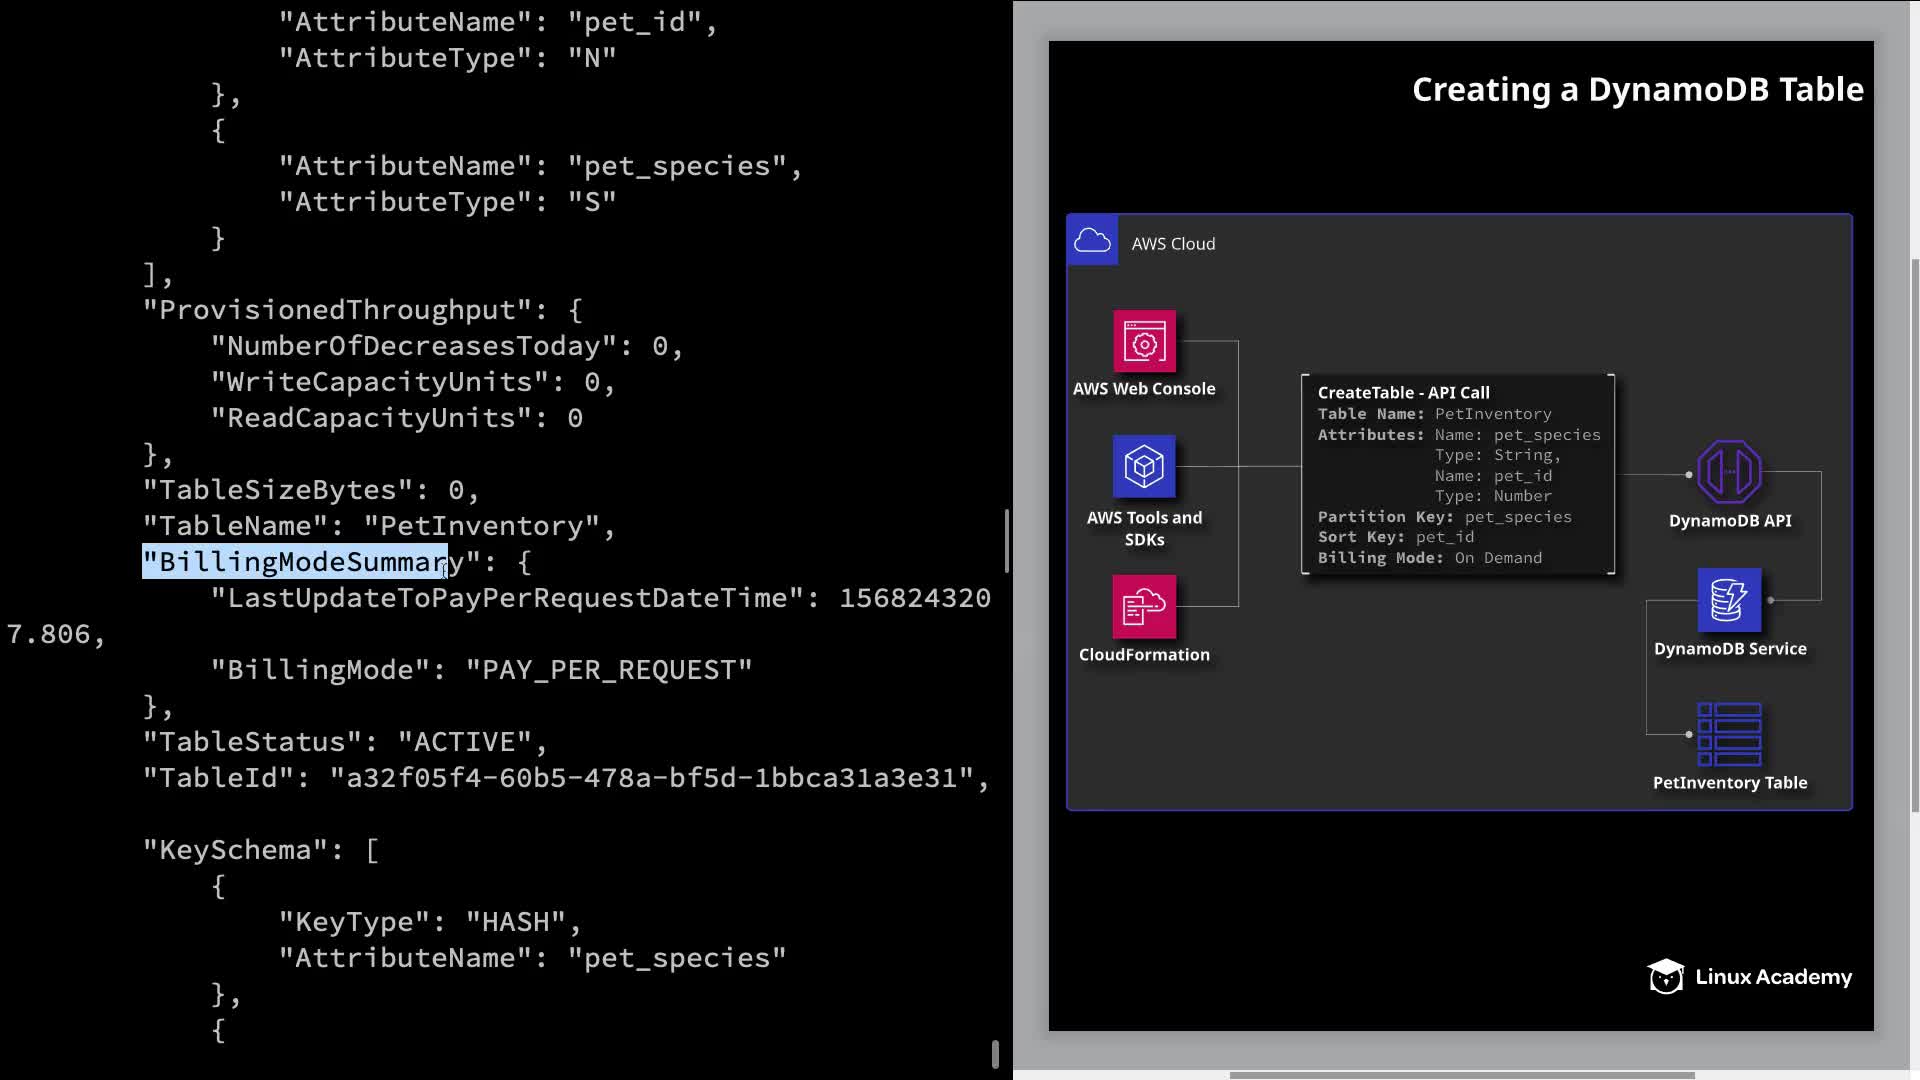
Task: Click the slide panel's vertical scrollbar
Action: 1914,535
